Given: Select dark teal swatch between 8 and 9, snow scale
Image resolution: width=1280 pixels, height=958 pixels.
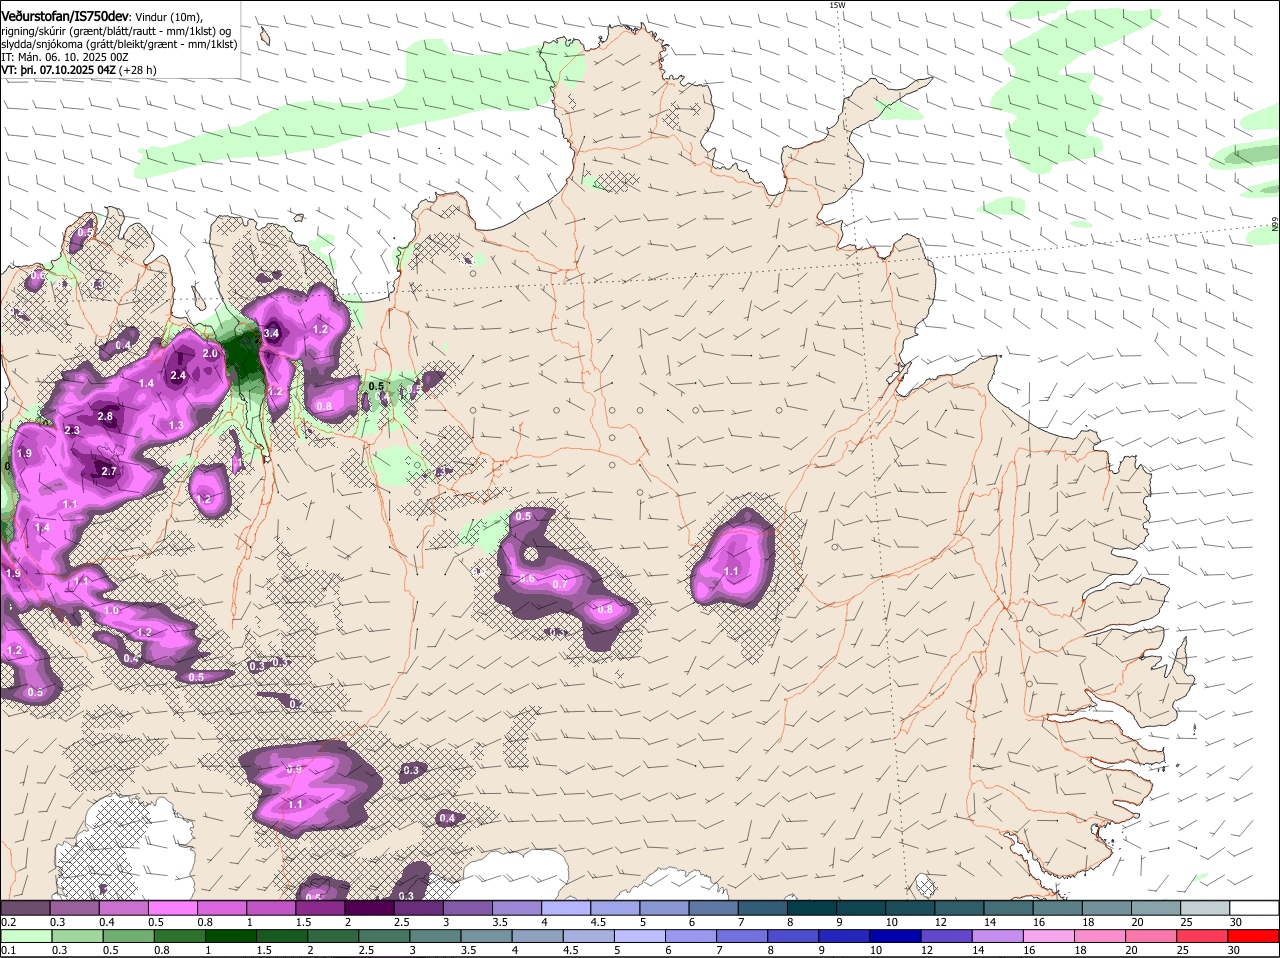Looking at the screenshot, I should 813,908.
